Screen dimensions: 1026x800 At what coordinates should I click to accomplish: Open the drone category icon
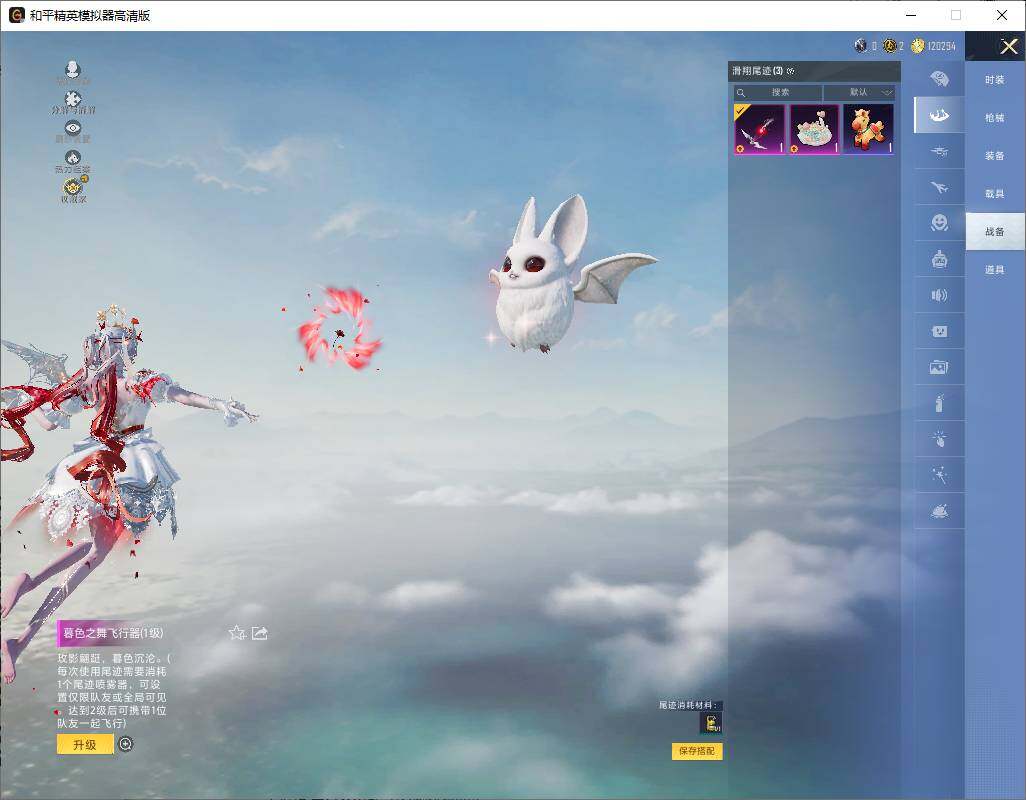(939, 152)
